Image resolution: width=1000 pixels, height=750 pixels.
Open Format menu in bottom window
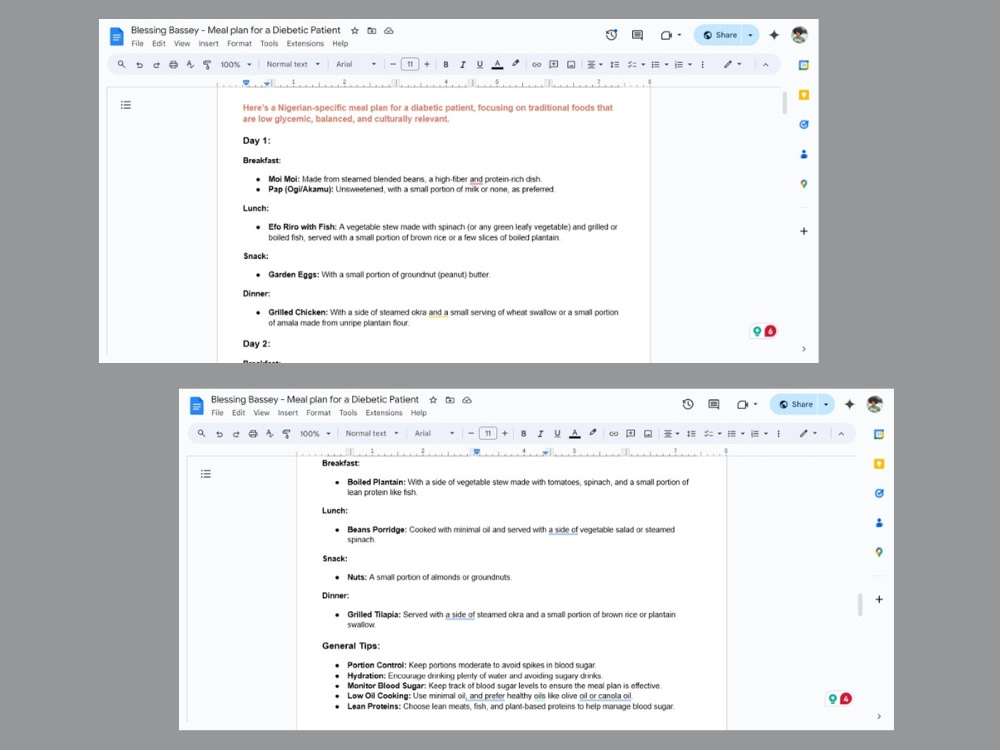[x=318, y=413]
